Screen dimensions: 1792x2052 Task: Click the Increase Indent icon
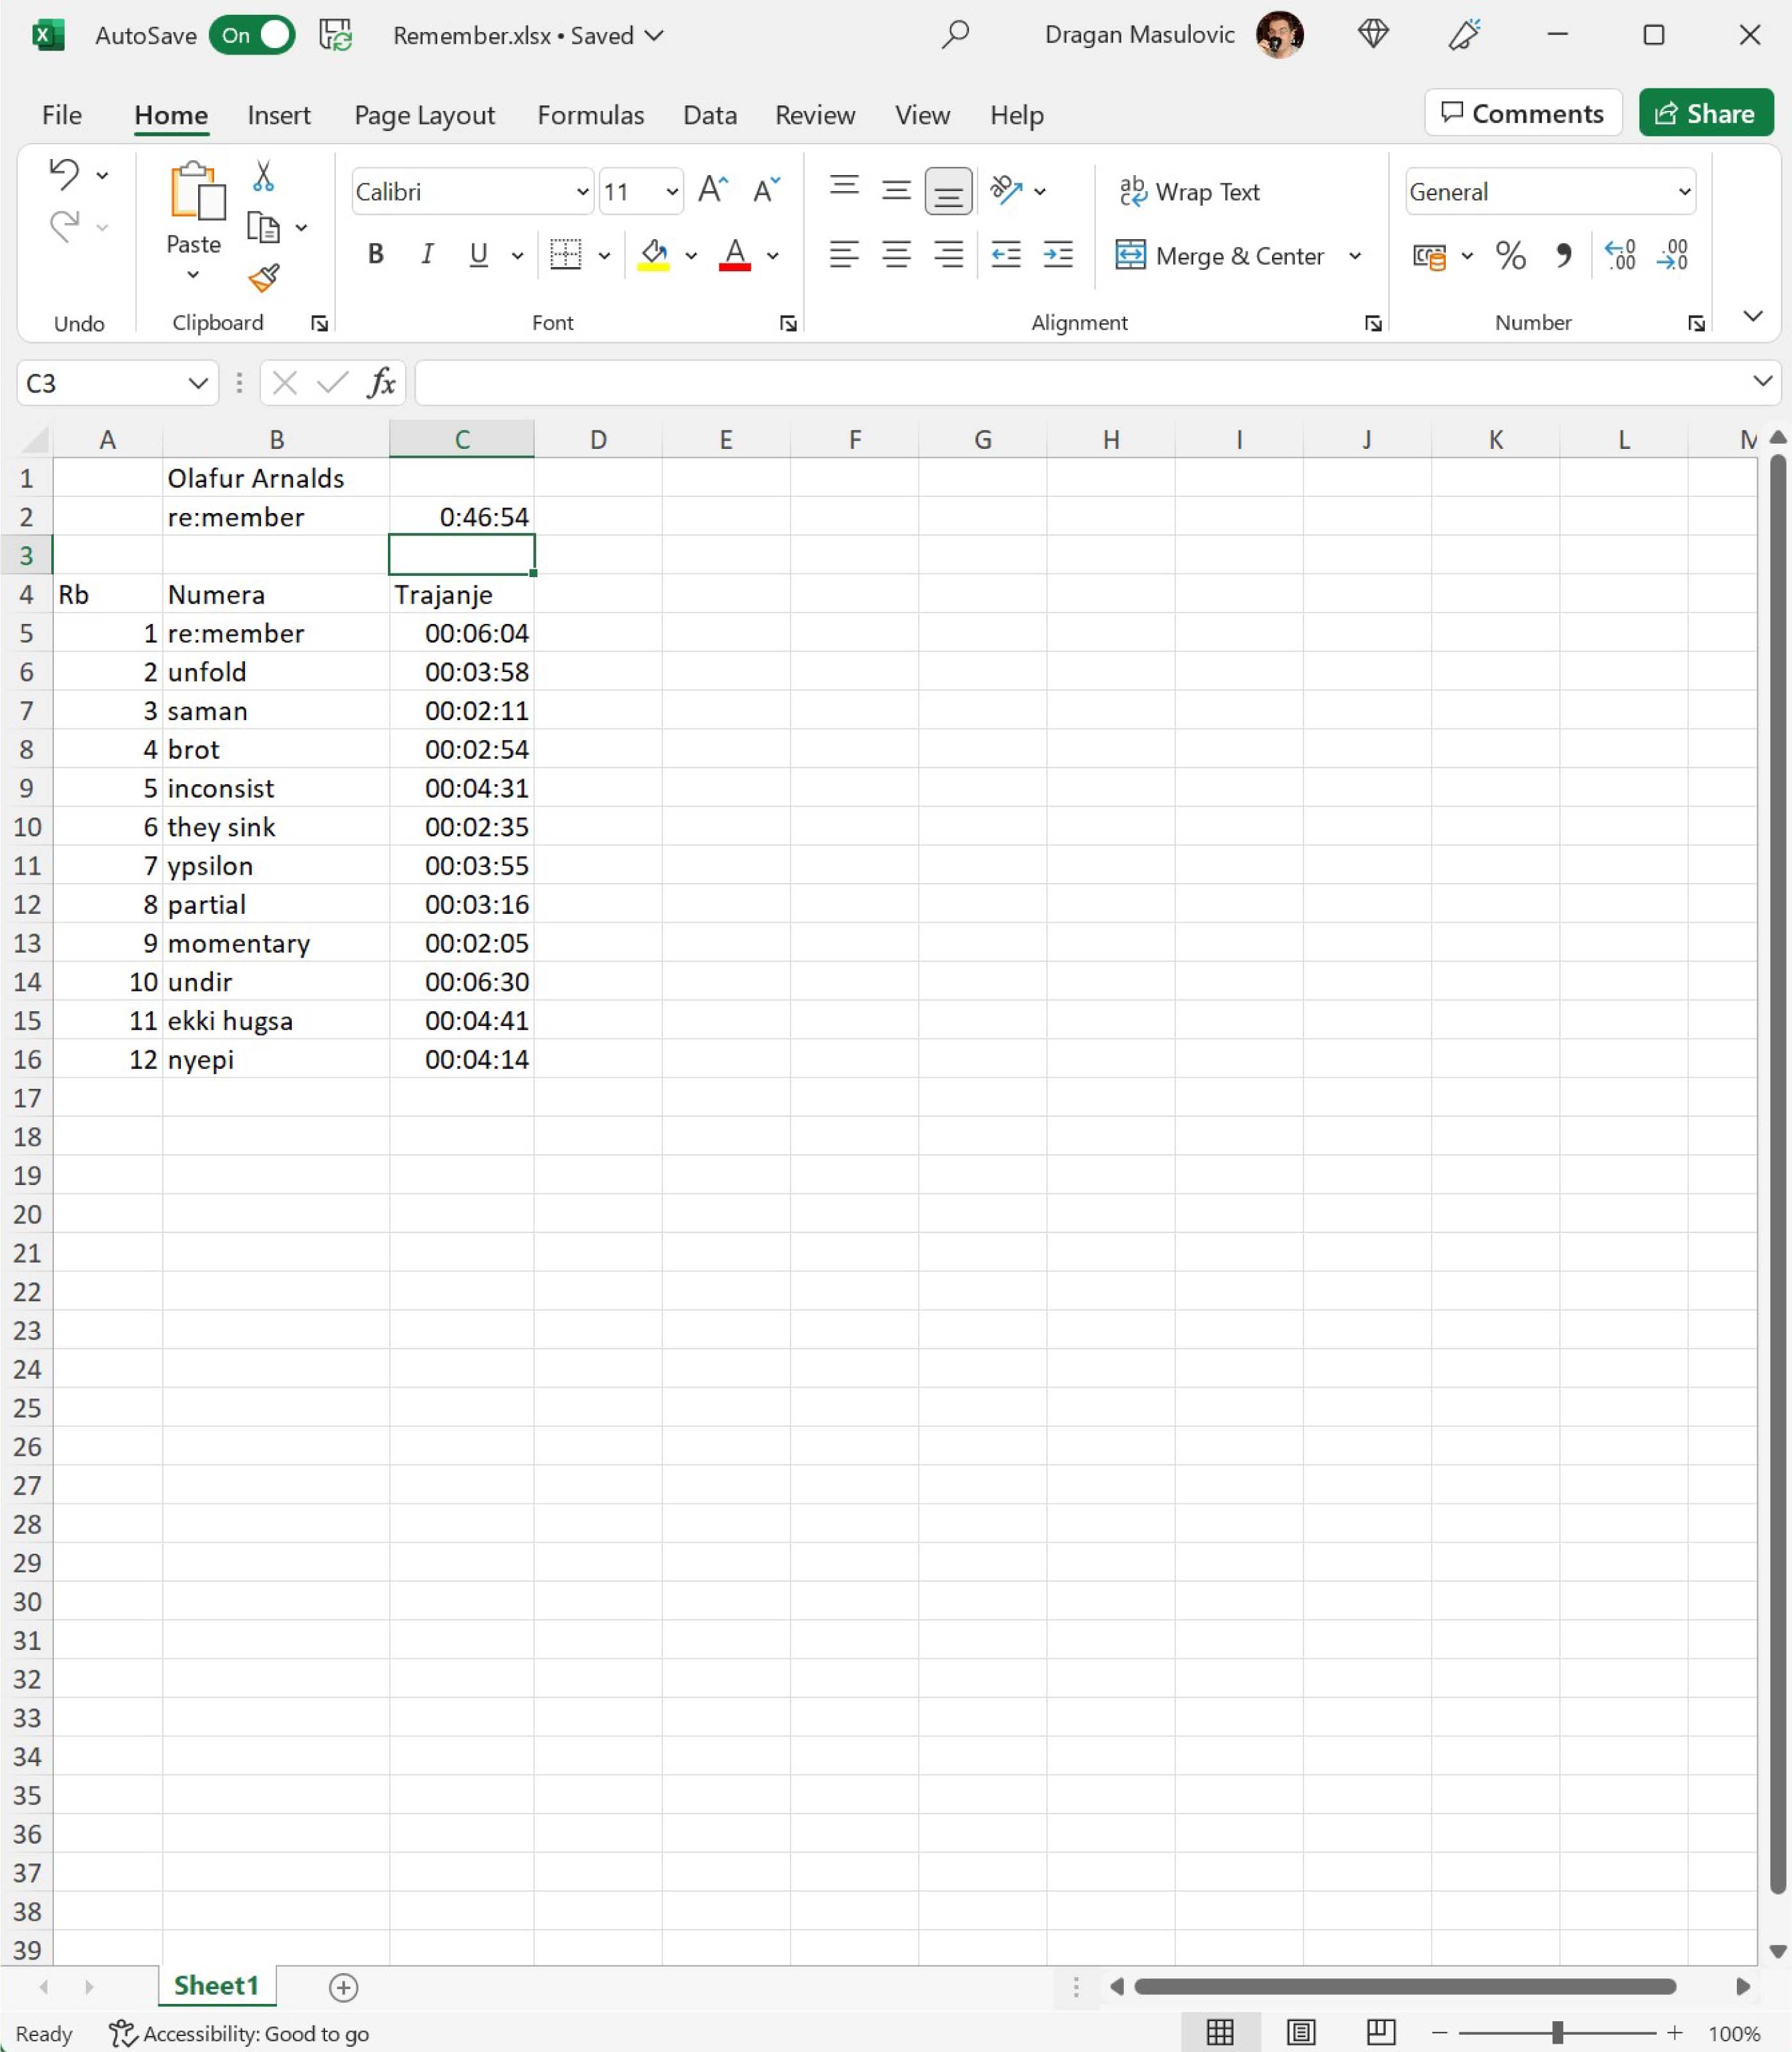coord(1057,255)
